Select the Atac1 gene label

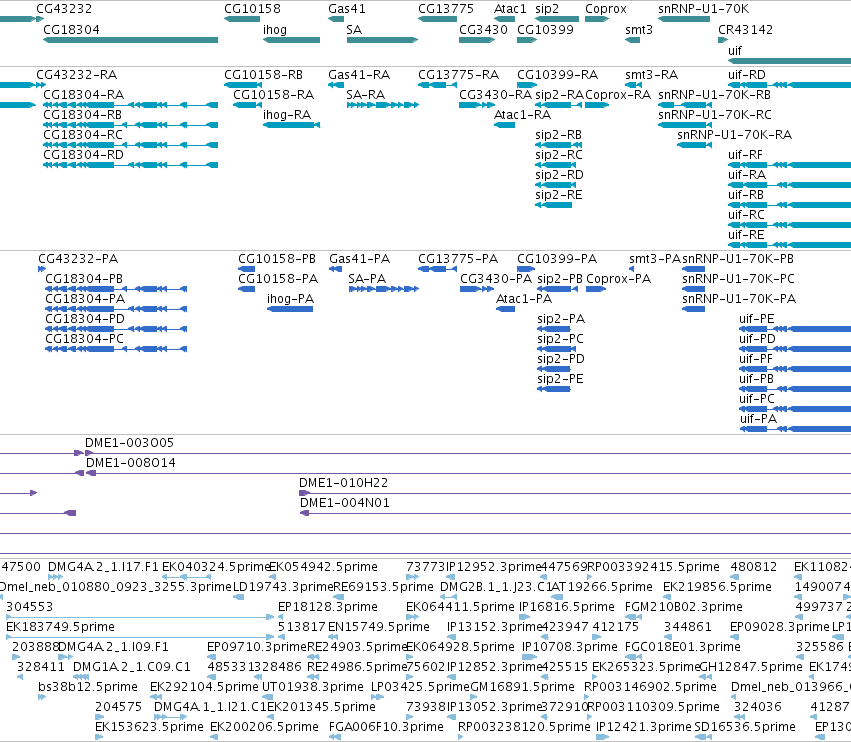510,9
